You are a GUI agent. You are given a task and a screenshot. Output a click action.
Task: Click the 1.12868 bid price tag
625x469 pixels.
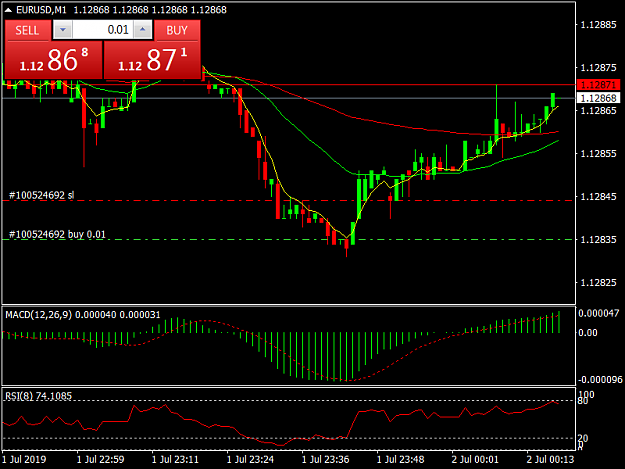click(x=598, y=98)
